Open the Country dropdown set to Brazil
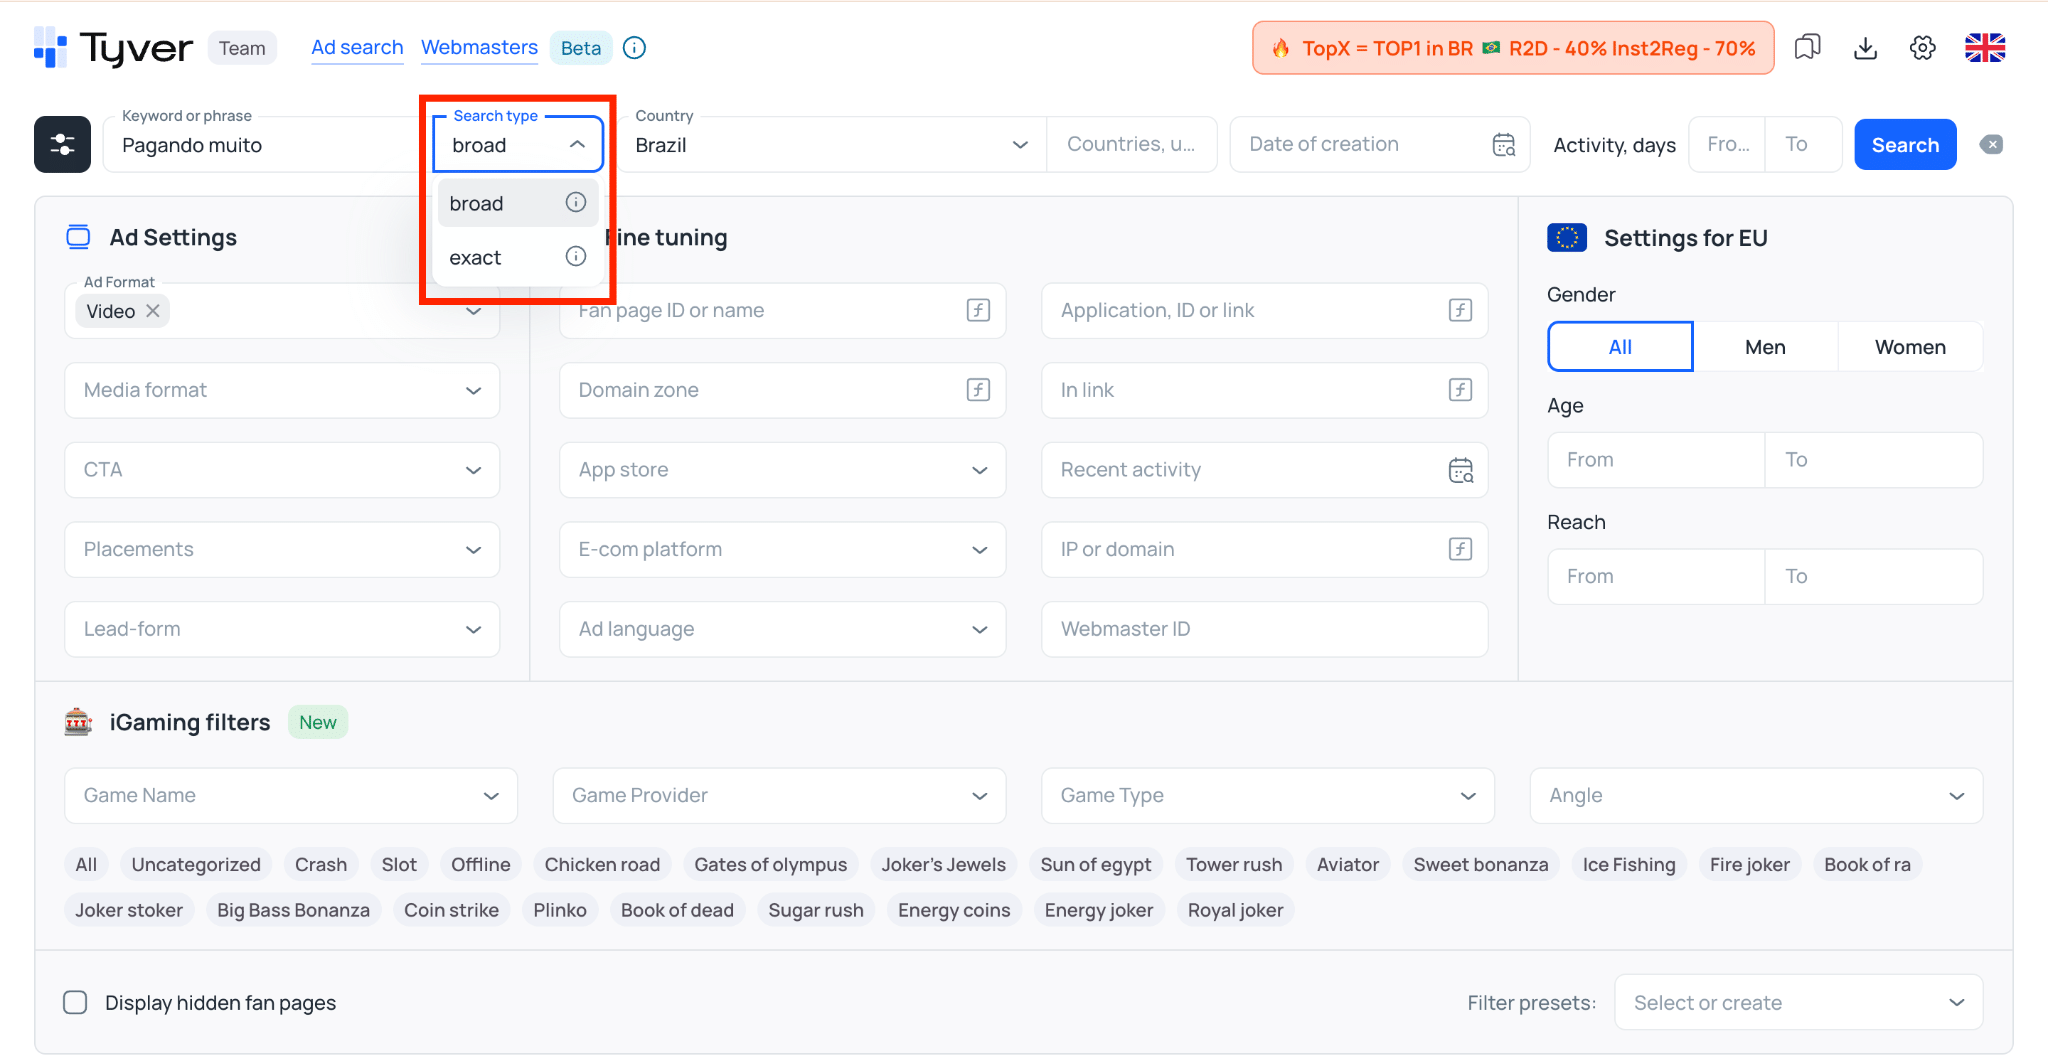Screen dimensions: 2048x1058 [832, 145]
